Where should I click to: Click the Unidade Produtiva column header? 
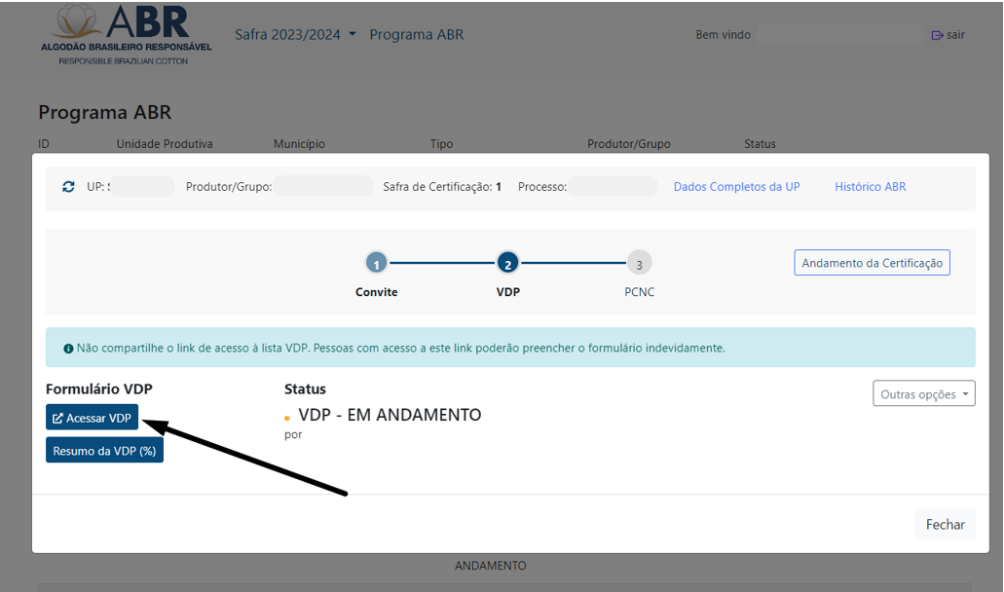coord(165,144)
